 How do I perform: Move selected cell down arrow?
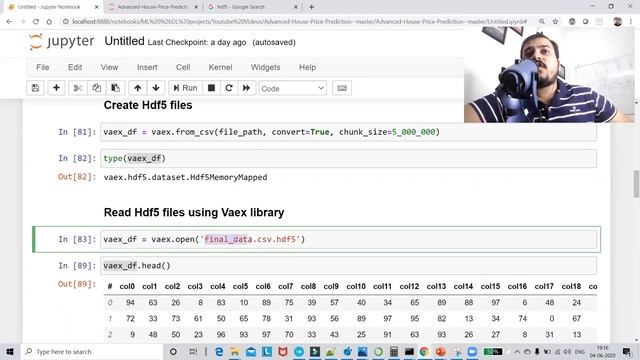click(156, 88)
